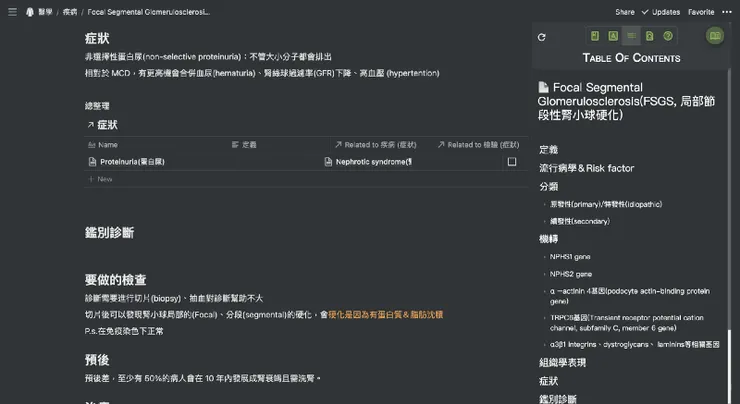Open the Related to 檢驗 (症狀) column header
740x404 pixels.
[x=479, y=145]
